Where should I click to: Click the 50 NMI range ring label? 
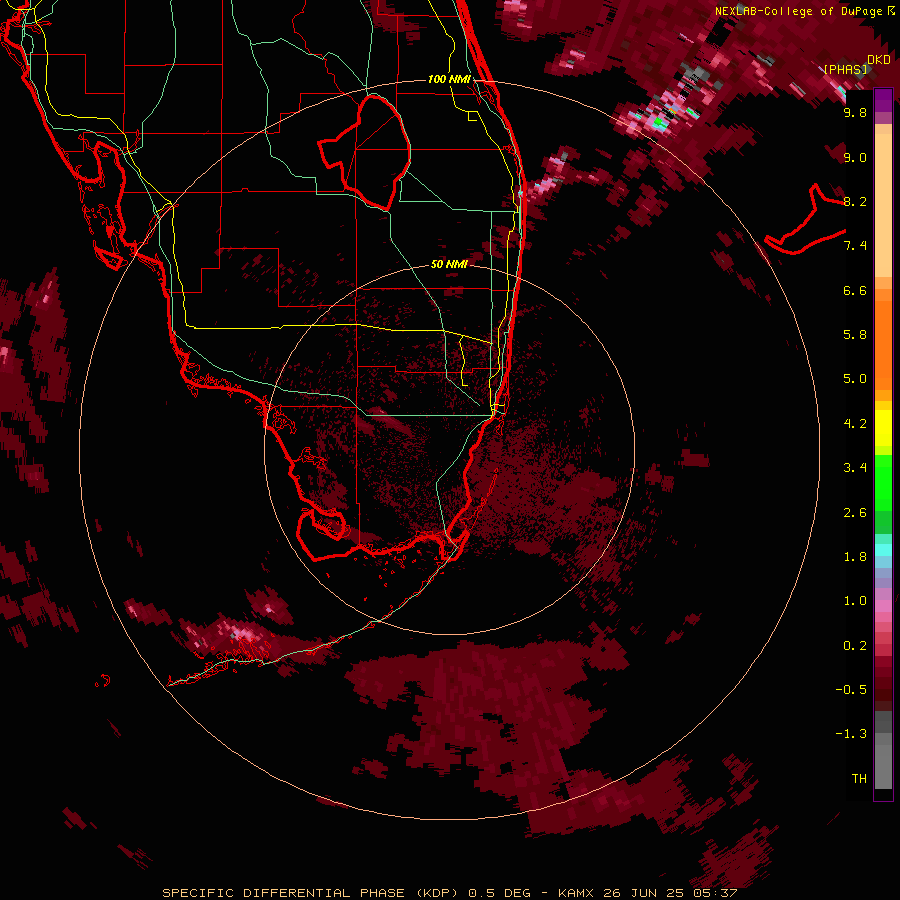pos(449,265)
